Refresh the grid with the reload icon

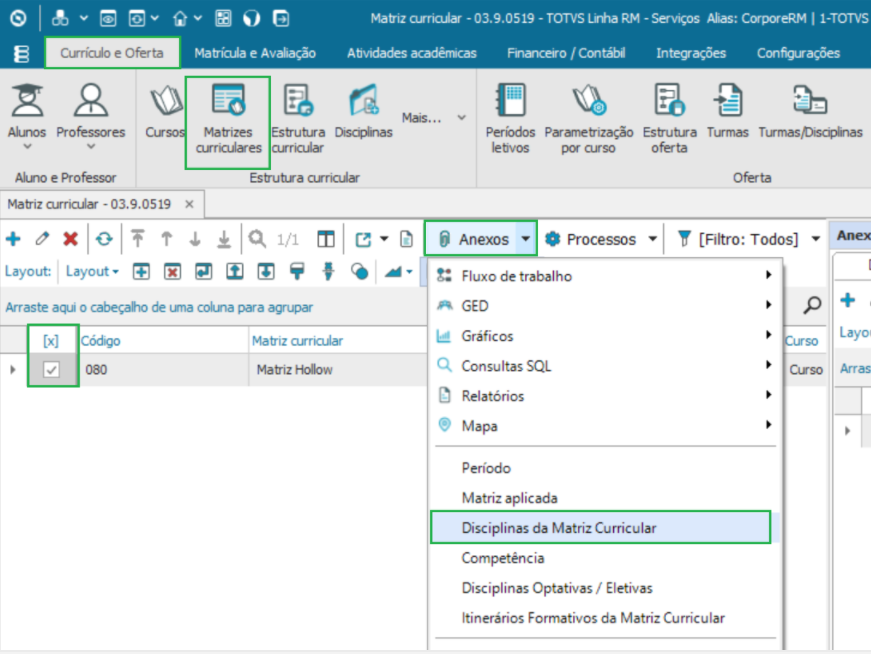point(104,239)
